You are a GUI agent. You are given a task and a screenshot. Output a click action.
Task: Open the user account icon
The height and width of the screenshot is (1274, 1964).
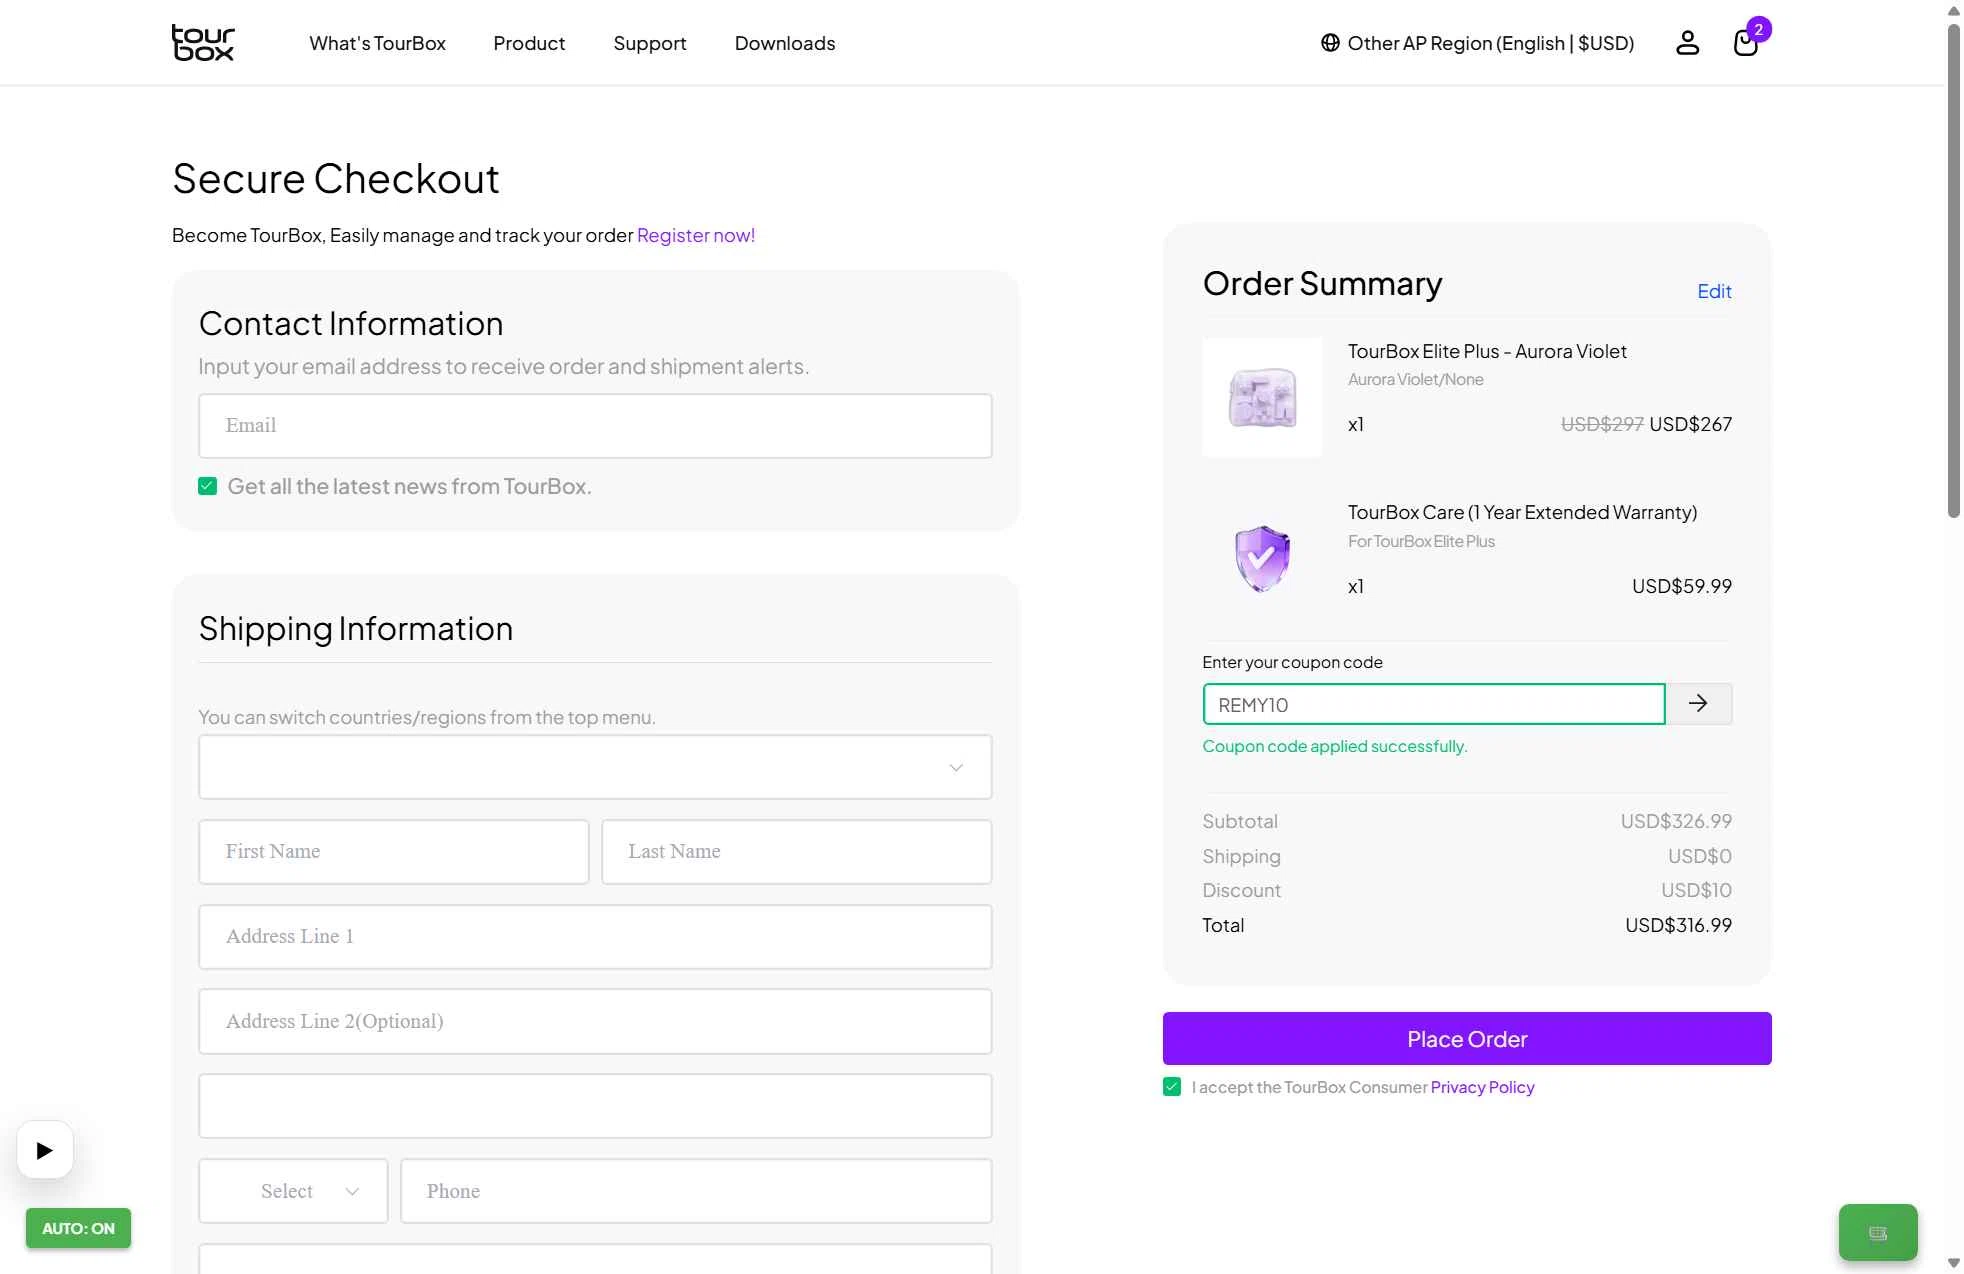pyautogui.click(x=1687, y=43)
